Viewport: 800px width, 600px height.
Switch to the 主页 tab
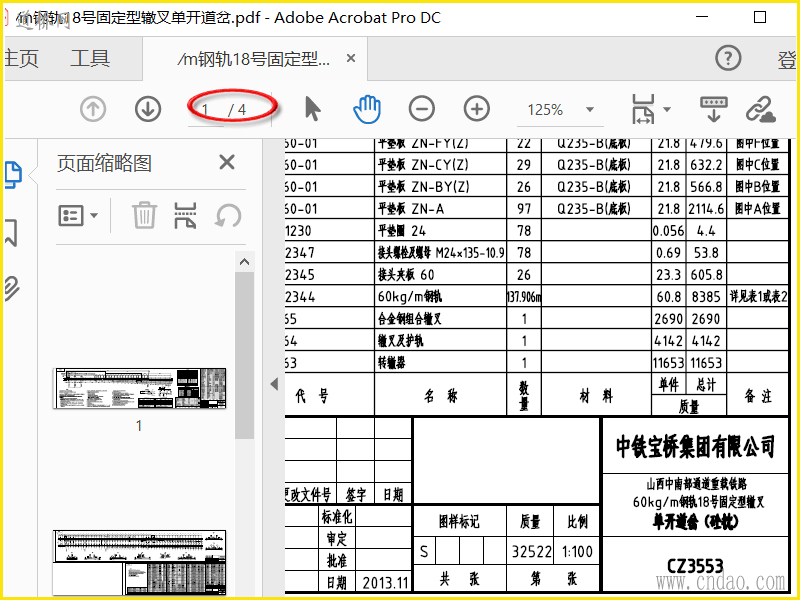[21, 59]
